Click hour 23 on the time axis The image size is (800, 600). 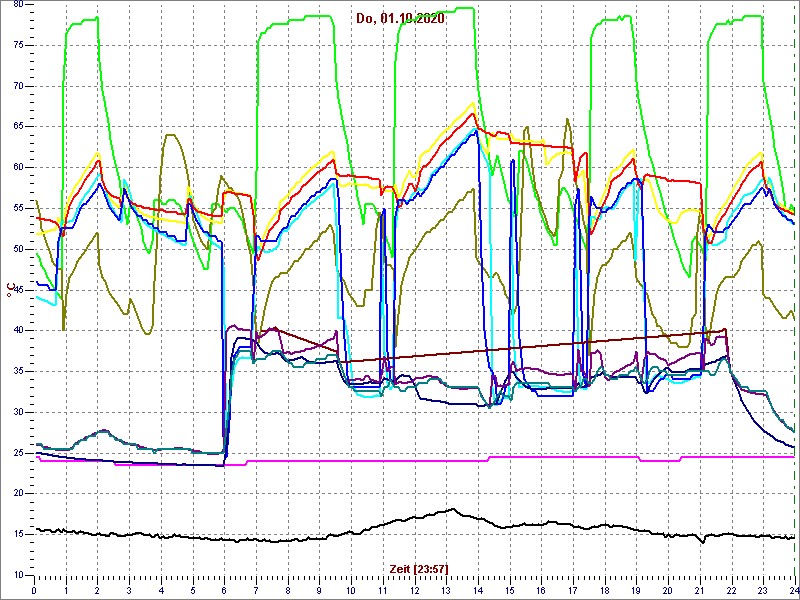click(x=763, y=590)
